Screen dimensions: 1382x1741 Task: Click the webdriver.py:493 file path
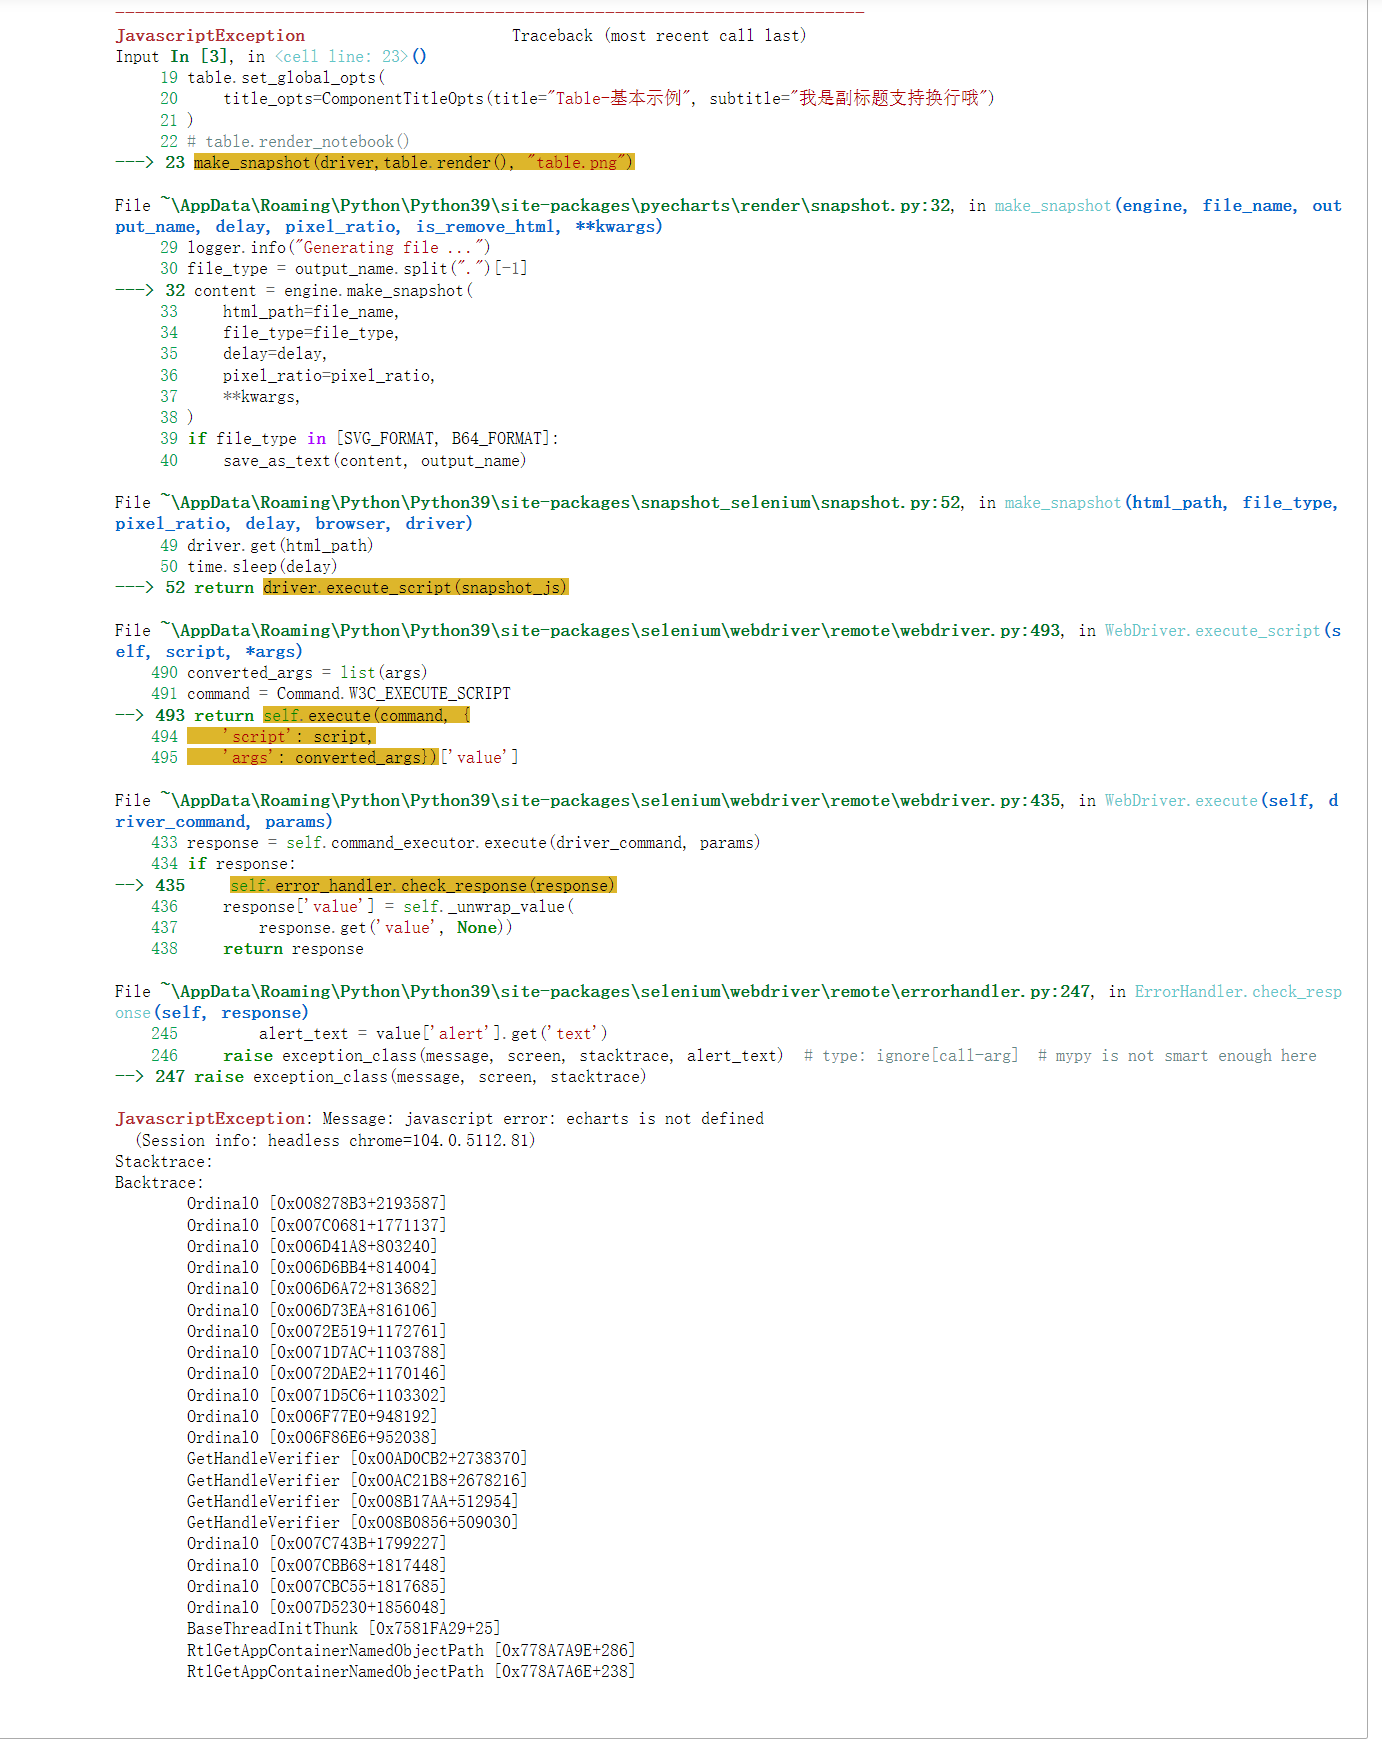[x=610, y=631]
